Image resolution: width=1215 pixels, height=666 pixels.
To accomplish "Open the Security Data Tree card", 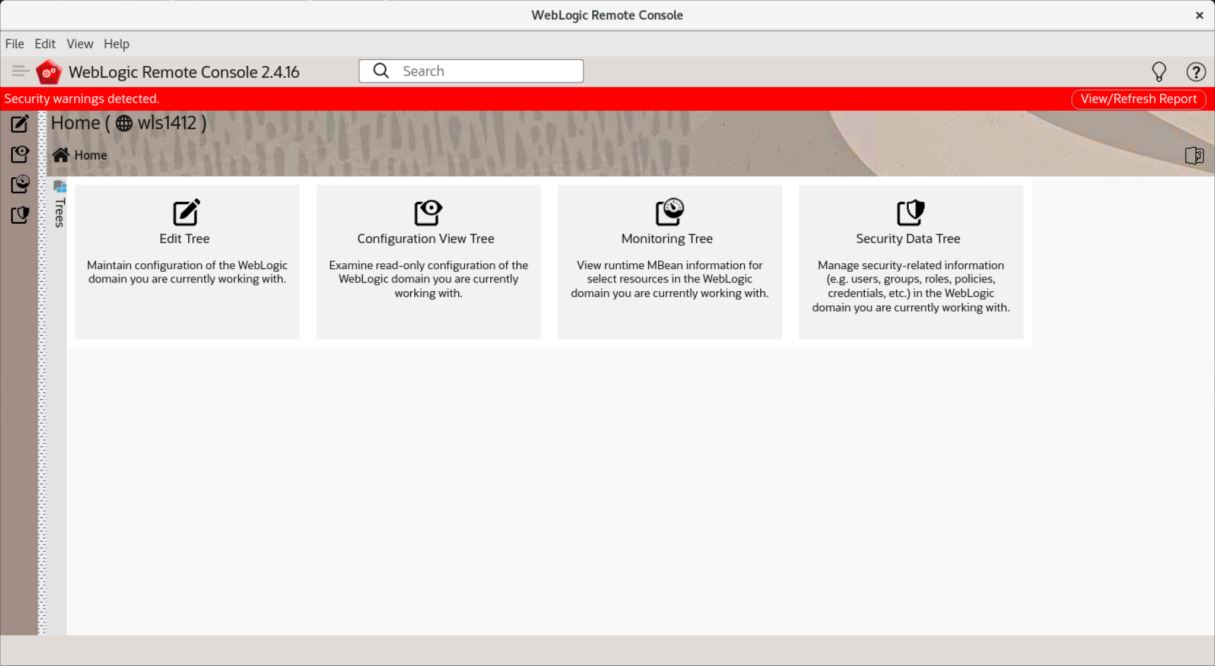I will click(910, 261).
